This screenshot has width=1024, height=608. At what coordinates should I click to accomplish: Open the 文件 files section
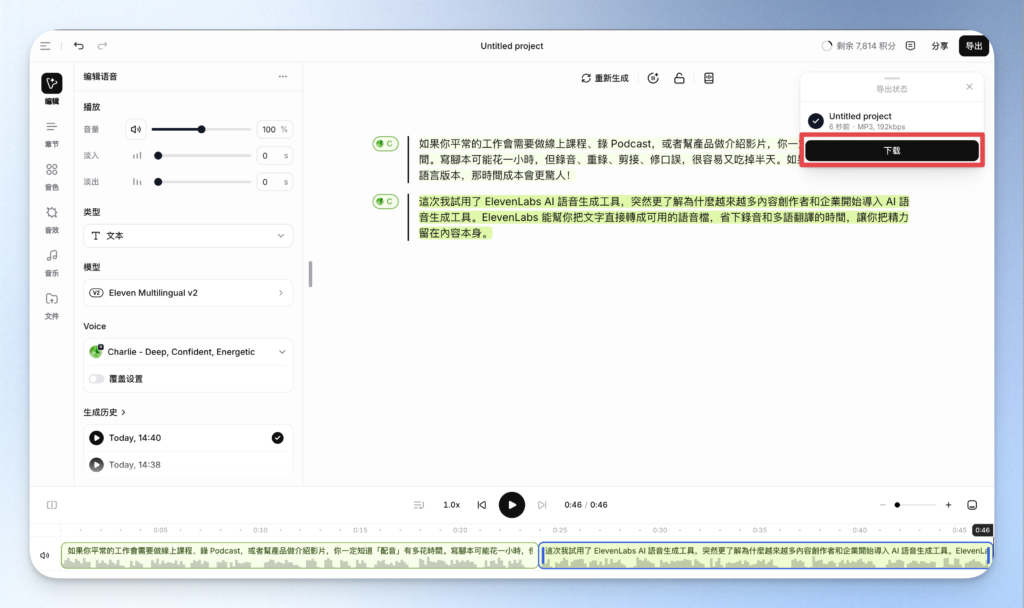pyautogui.click(x=52, y=306)
